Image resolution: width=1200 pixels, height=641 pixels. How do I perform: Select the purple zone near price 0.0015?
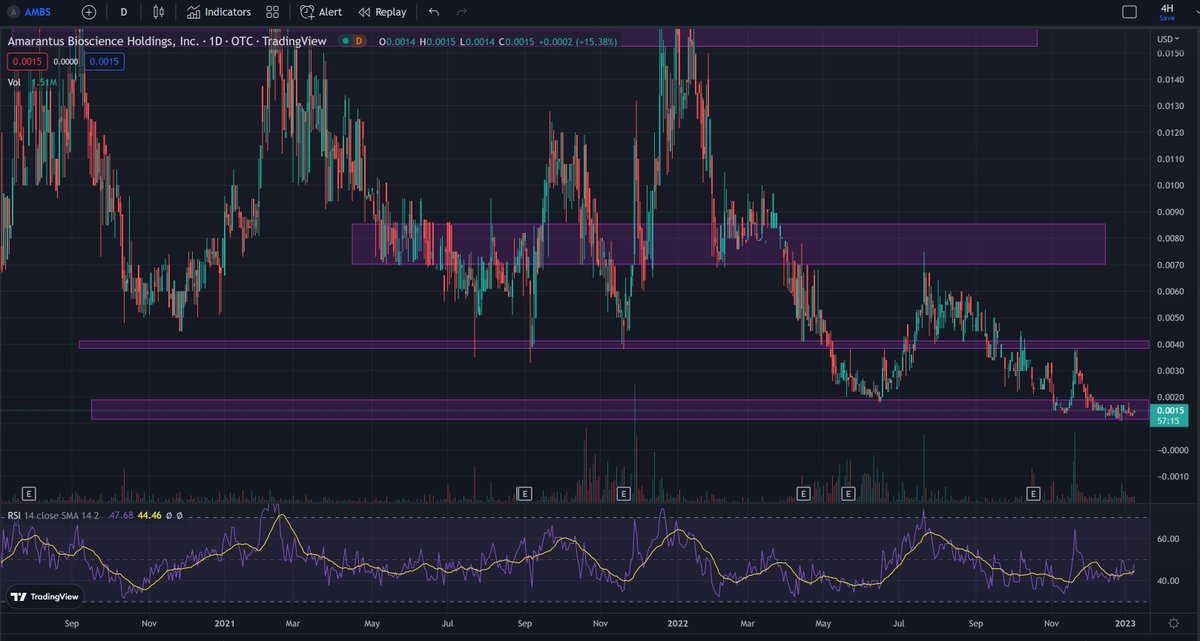pyautogui.click(x=619, y=410)
